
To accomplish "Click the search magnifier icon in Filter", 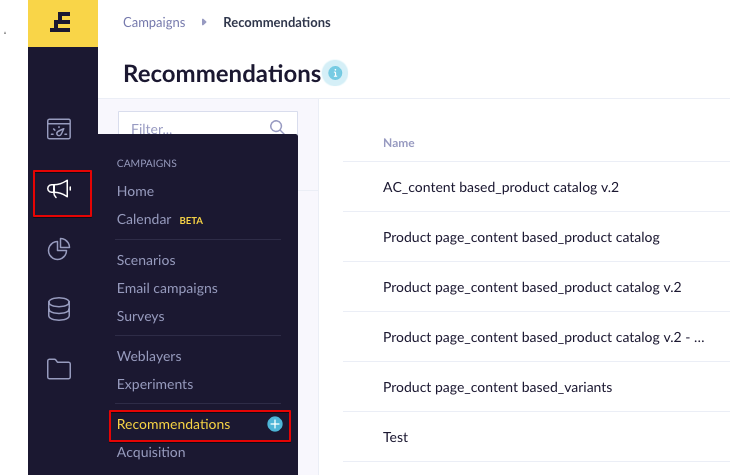I will 277,127.
